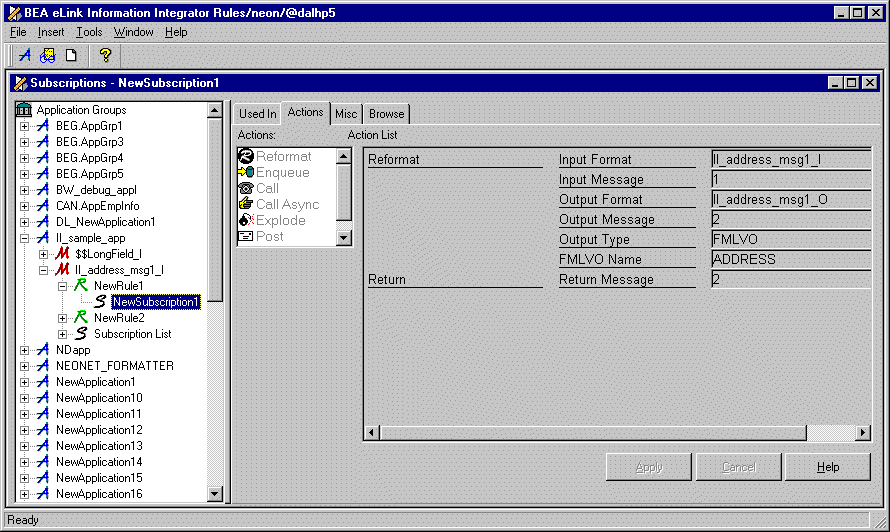Screen dimensions: 890x532
Task: Click the Action List scroll right arrow
Action: pyautogui.click(x=863, y=433)
